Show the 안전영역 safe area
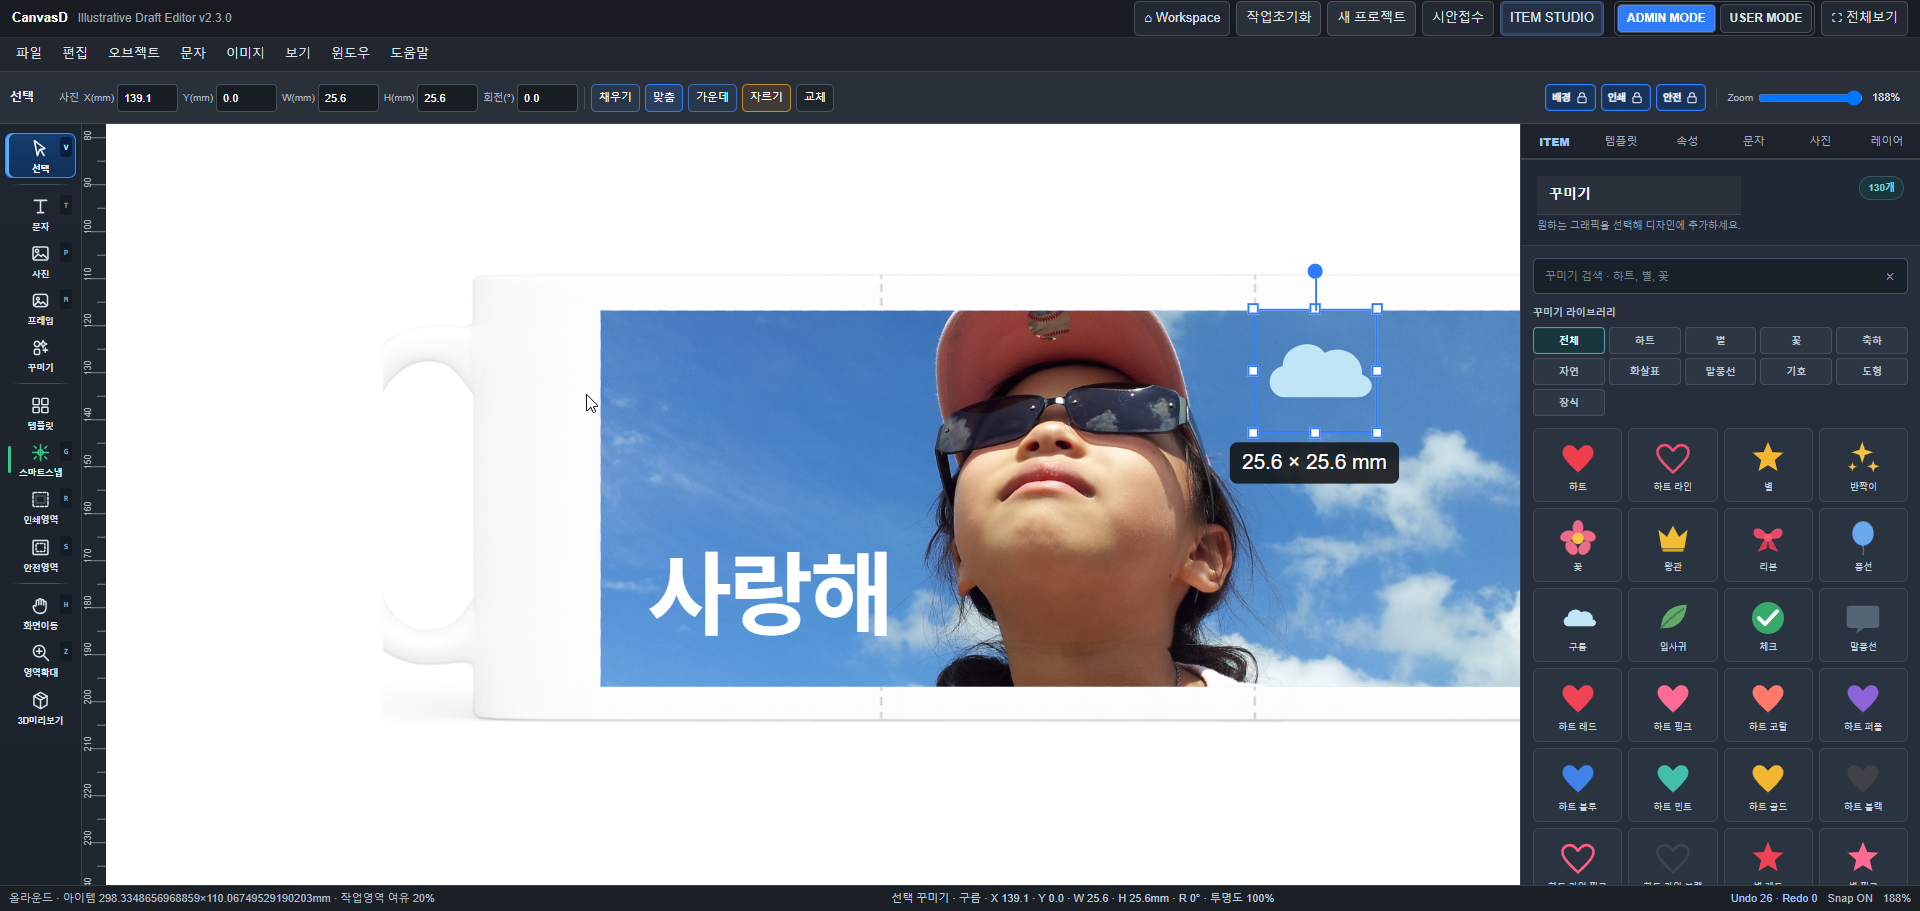 pyautogui.click(x=41, y=554)
